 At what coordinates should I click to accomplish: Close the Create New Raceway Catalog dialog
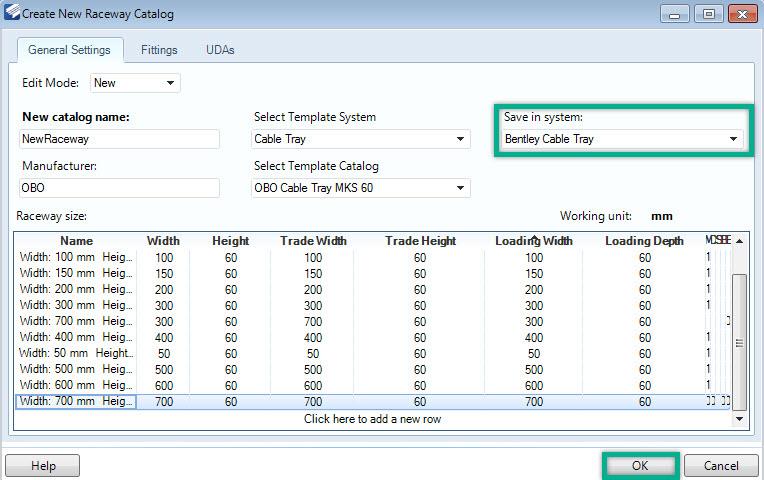(742, 14)
